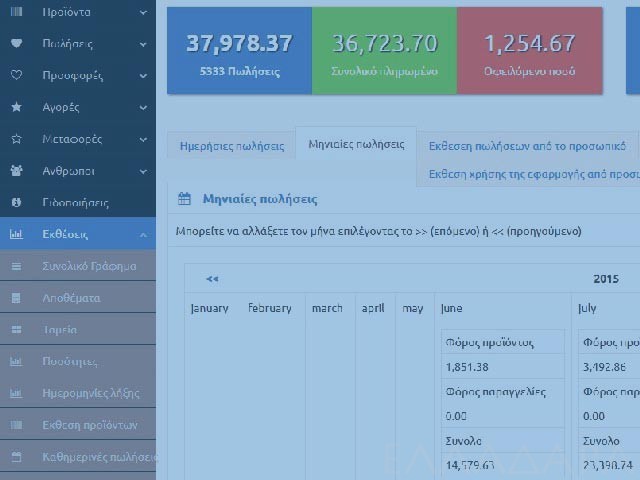Click the January column header
The image size is (640, 480).
(209, 308)
